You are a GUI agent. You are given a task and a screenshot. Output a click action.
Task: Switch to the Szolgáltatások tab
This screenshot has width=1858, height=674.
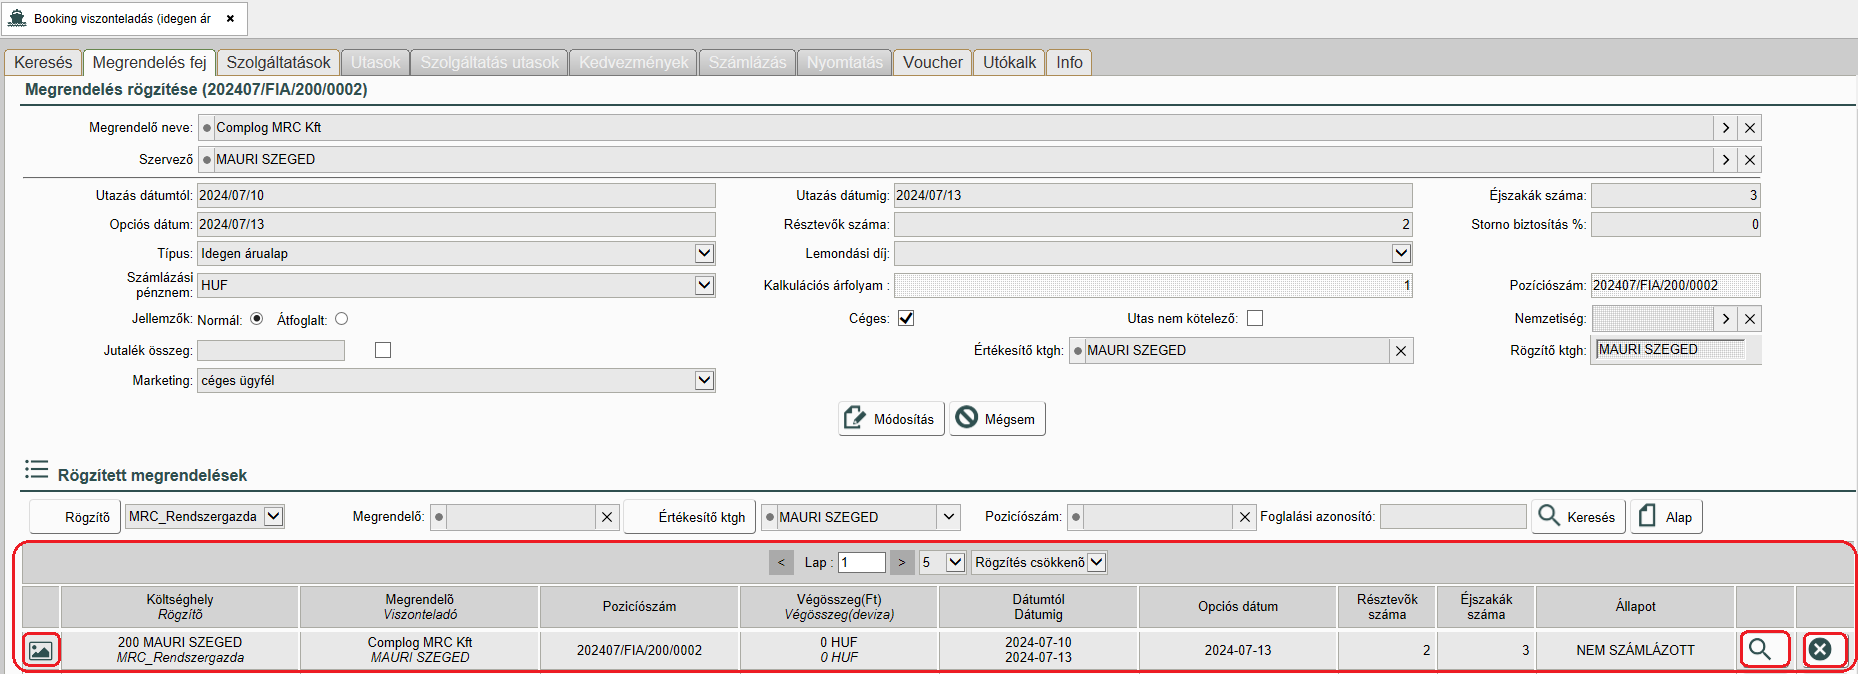278,63
